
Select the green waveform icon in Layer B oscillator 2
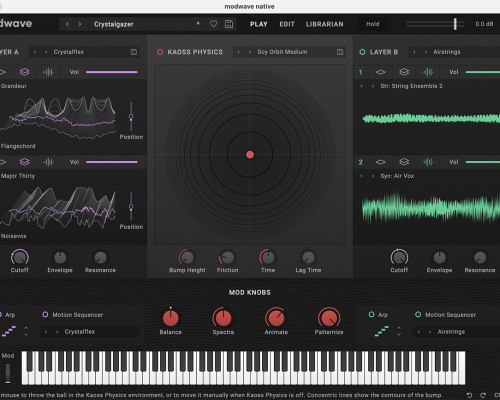coord(428,162)
